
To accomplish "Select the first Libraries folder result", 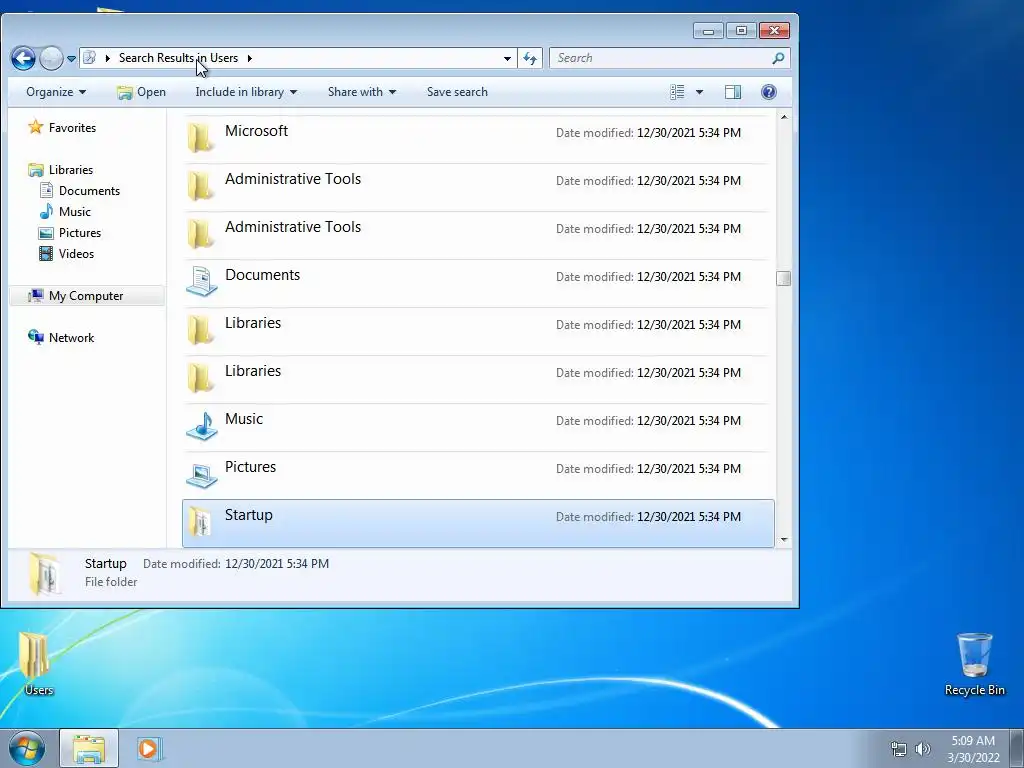I will coord(478,330).
